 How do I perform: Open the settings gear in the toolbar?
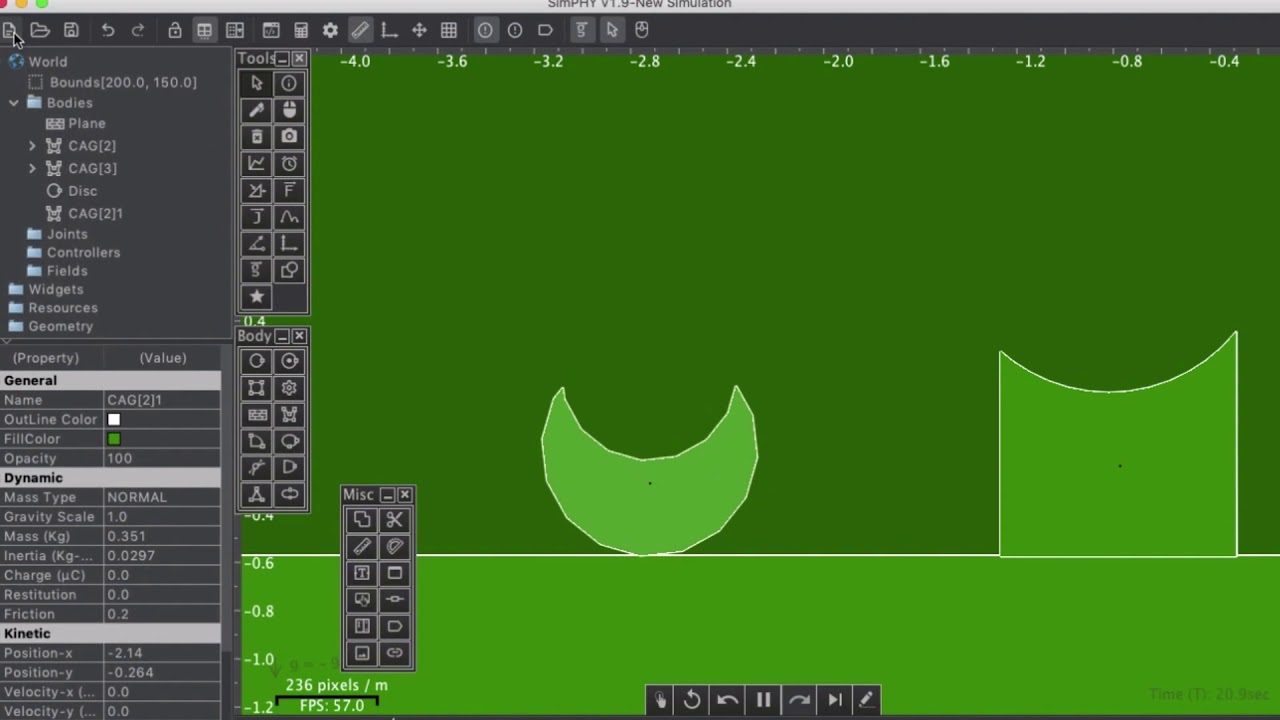point(330,31)
